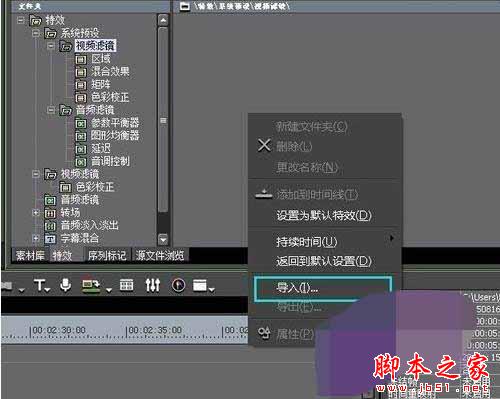This screenshot has height=399, width=500.
Task: Open the round vectorscope icon
Action: point(178,285)
